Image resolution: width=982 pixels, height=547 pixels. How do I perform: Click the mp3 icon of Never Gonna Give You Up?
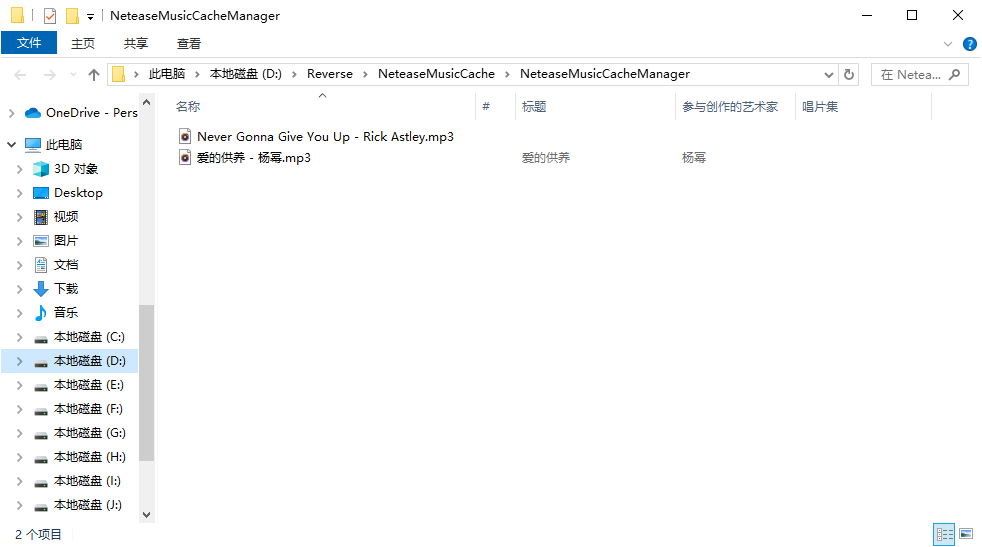coord(185,137)
